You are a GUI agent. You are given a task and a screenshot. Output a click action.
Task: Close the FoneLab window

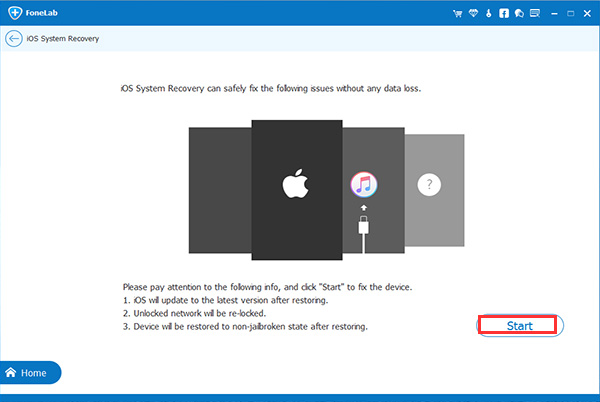(x=587, y=14)
